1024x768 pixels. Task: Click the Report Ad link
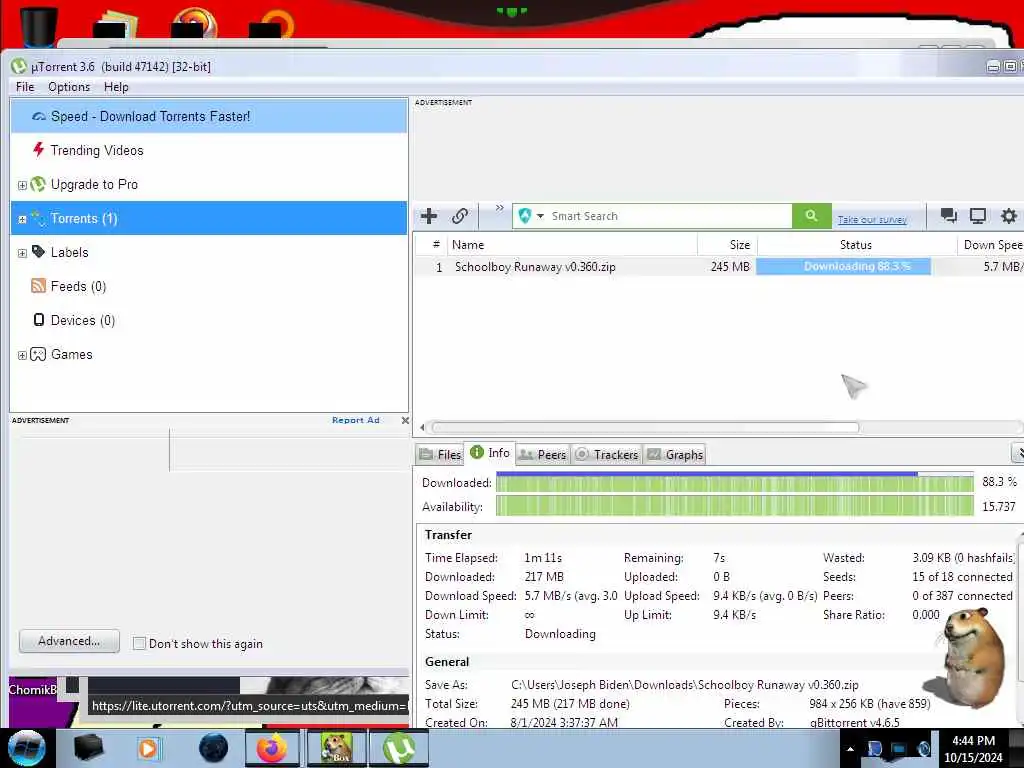click(x=356, y=420)
